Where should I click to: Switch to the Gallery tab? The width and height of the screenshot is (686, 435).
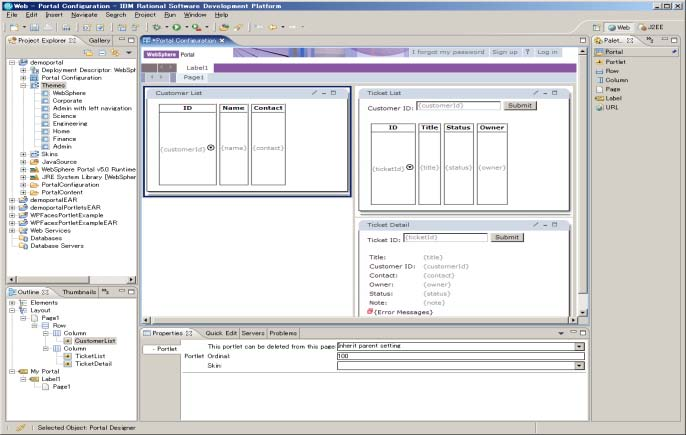pyautogui.click(x=99, y=40)
